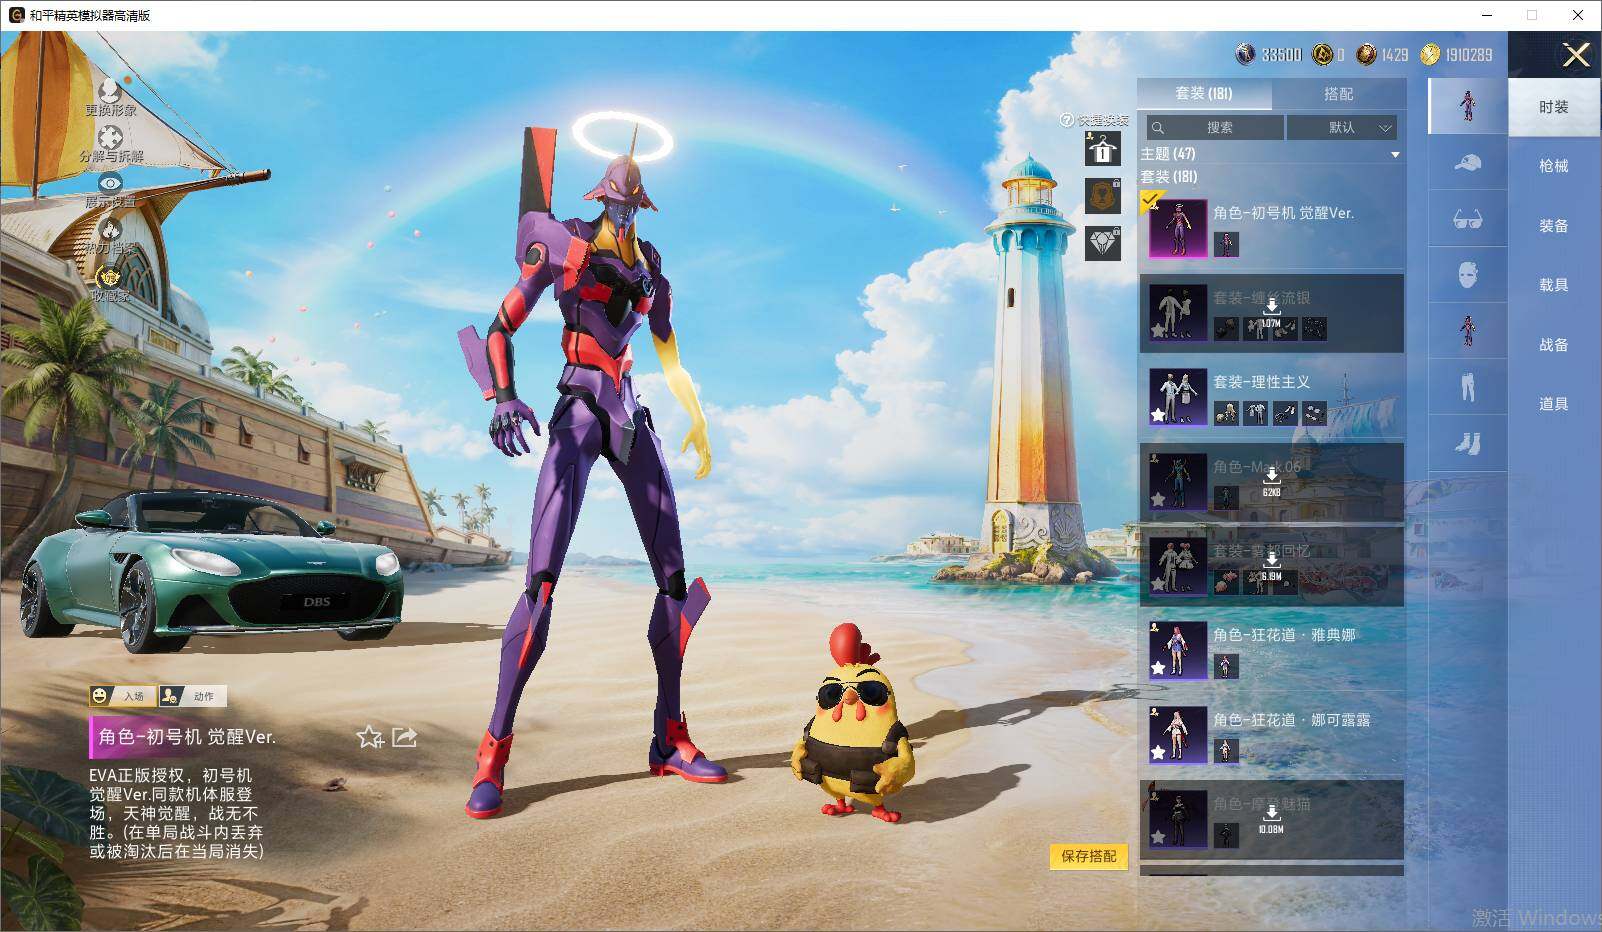Select 套装-理性主义 outfit thumbnail
Image resolution: width=1602 pixels, height=932 pixels.
coord(1178,396)
